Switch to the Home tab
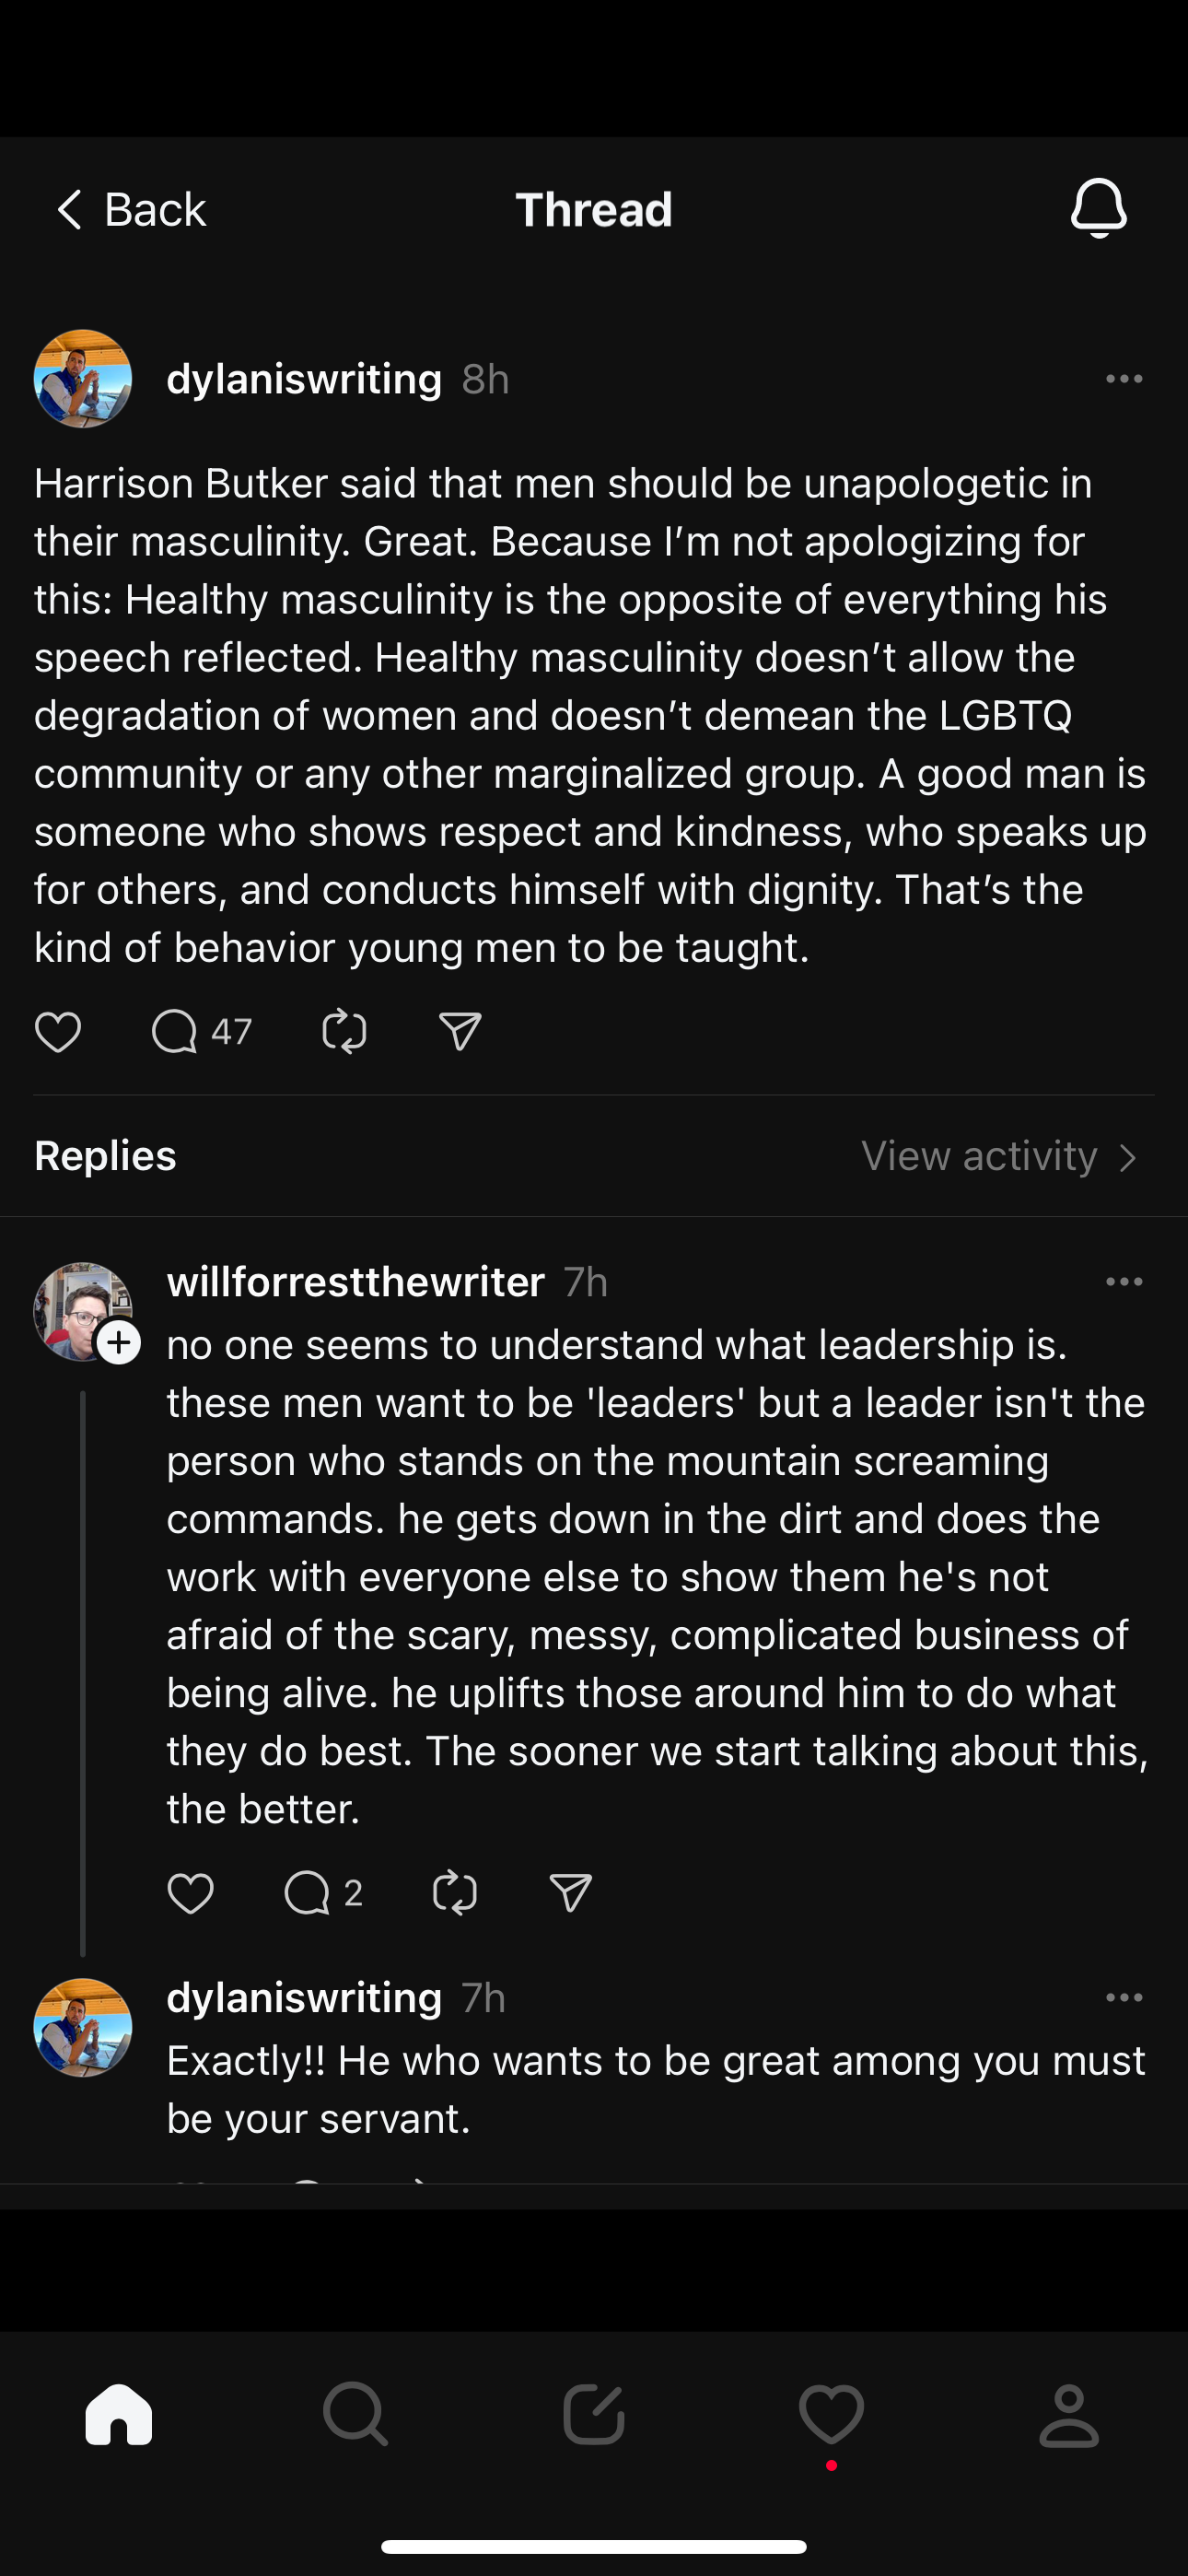The height and width of the screenshot is (2576, 1188). click(119, 2415)
